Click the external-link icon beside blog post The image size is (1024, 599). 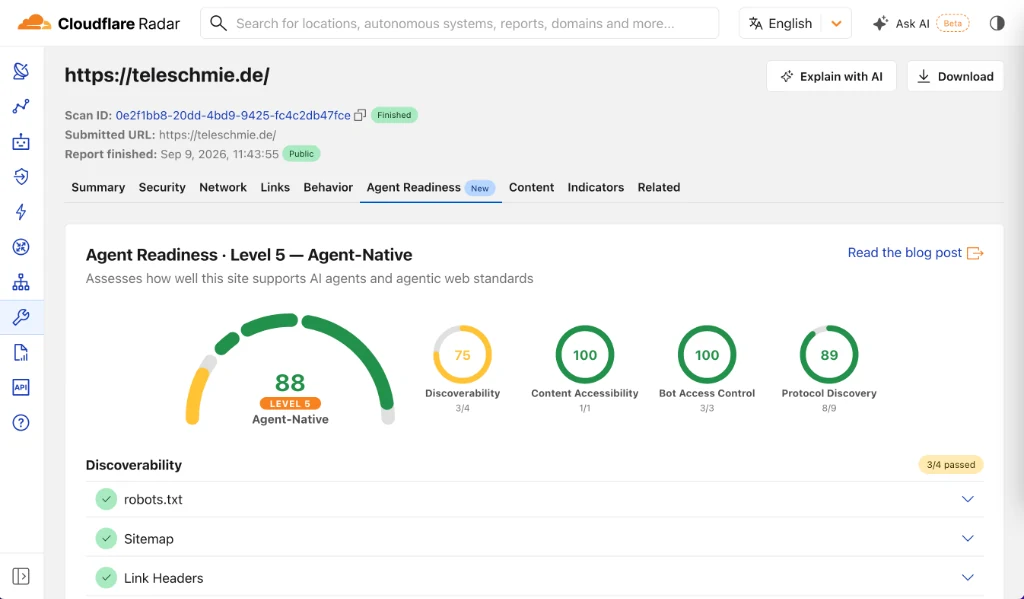[975, 253]
